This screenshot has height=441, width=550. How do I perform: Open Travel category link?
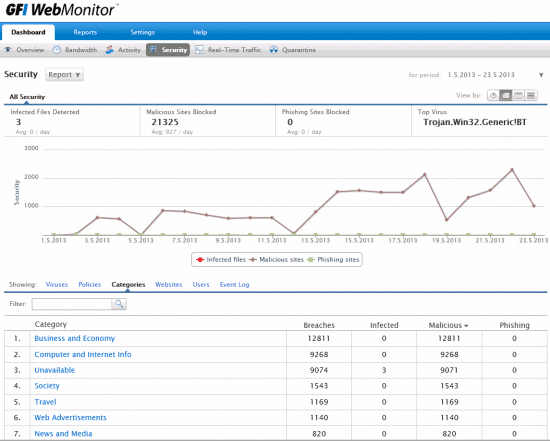(x=45, y=402)
